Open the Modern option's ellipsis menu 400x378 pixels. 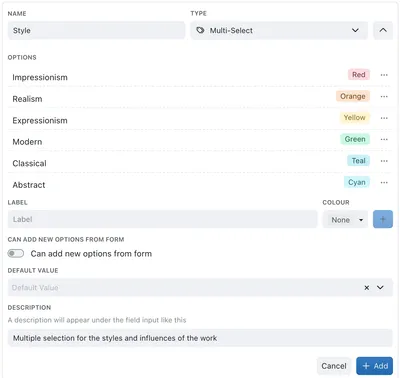point(384,139)
